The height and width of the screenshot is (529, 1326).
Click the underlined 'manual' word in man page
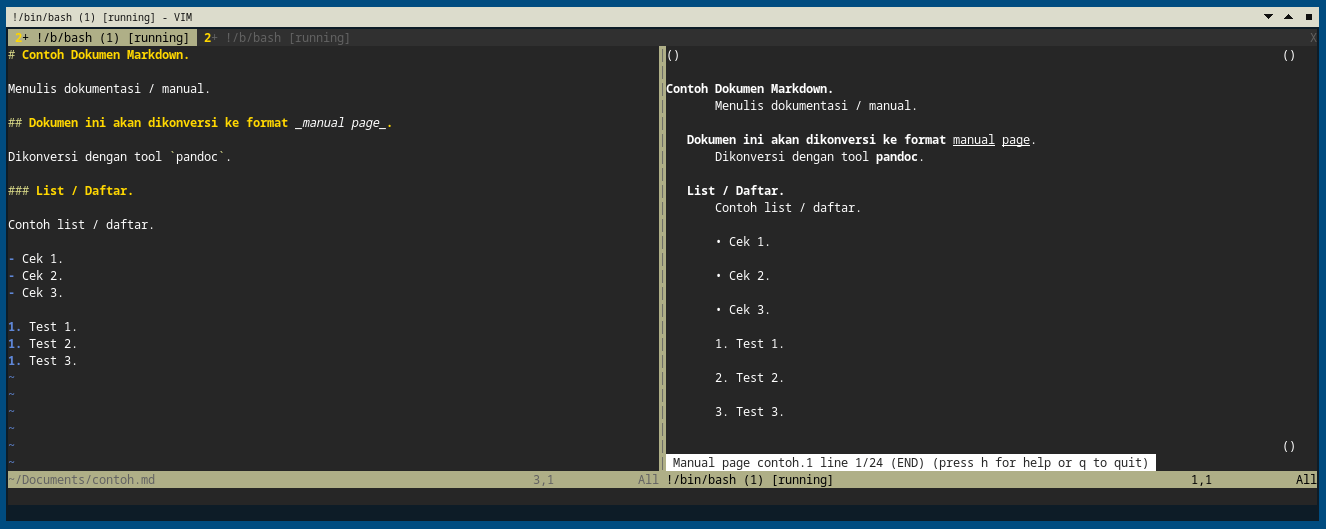974,140
